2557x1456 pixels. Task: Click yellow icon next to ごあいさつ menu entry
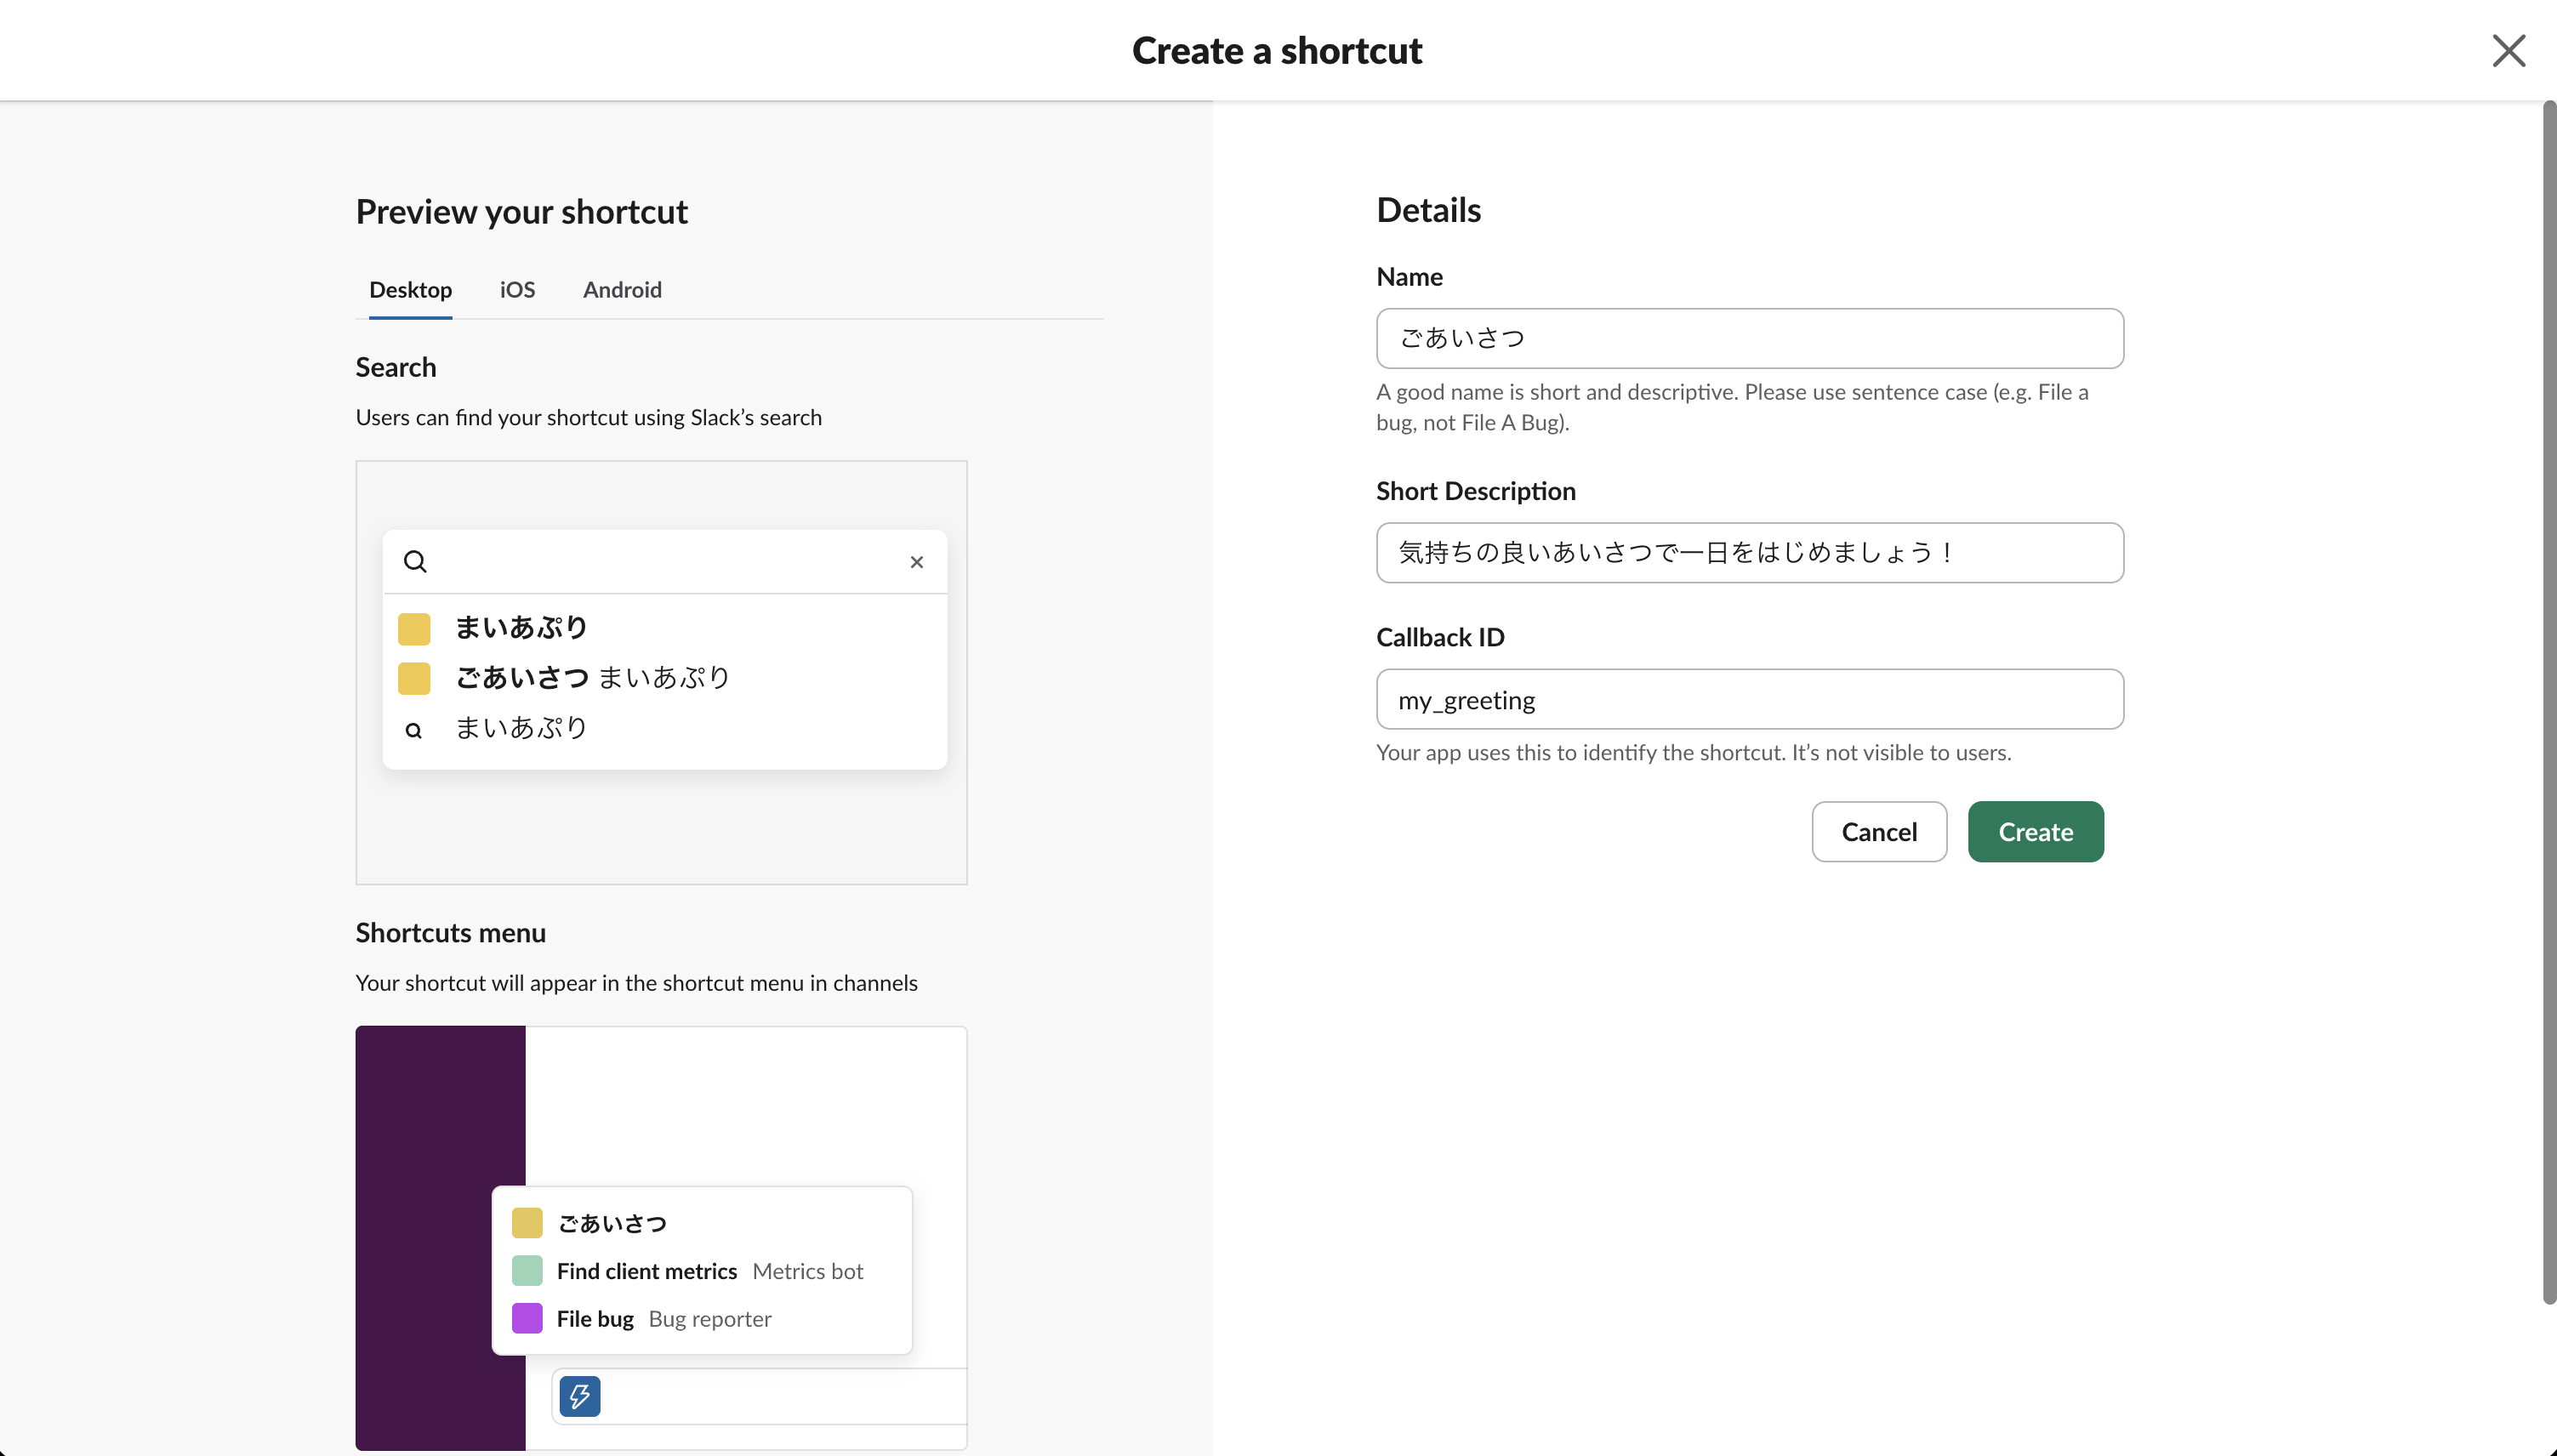click(x=527, y=1222)
